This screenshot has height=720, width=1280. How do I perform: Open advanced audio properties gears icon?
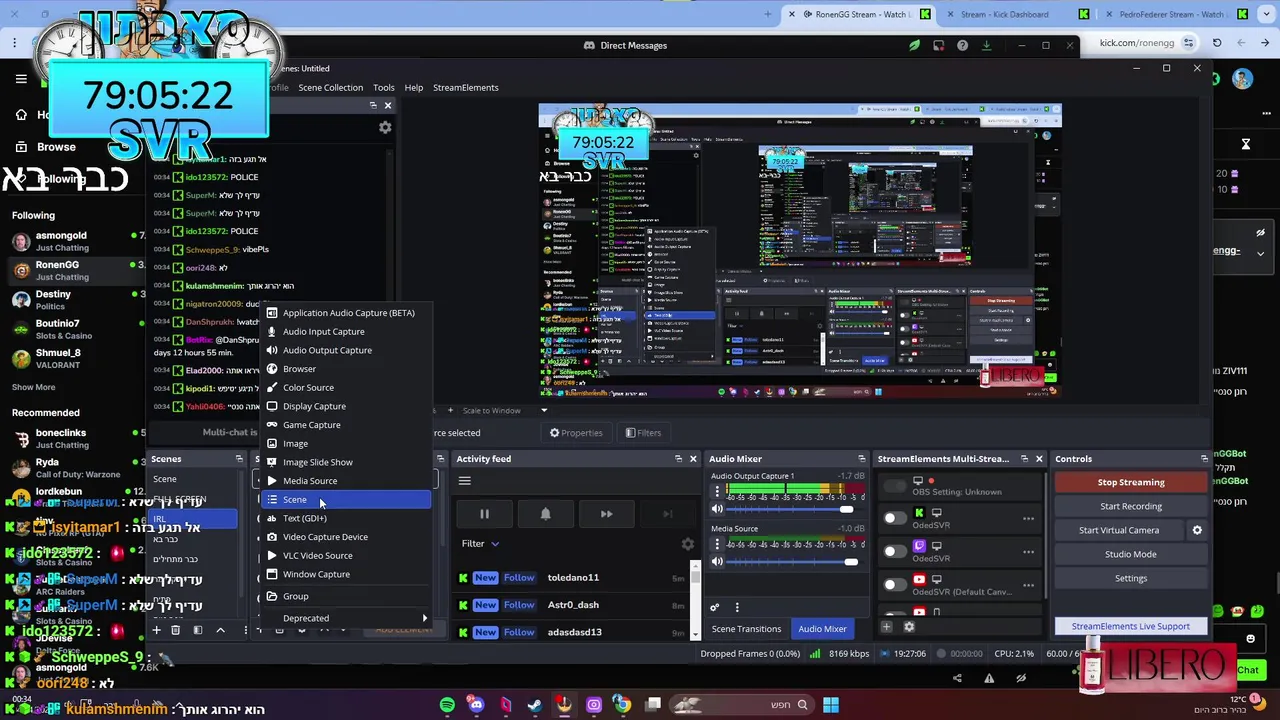point(714,607)
